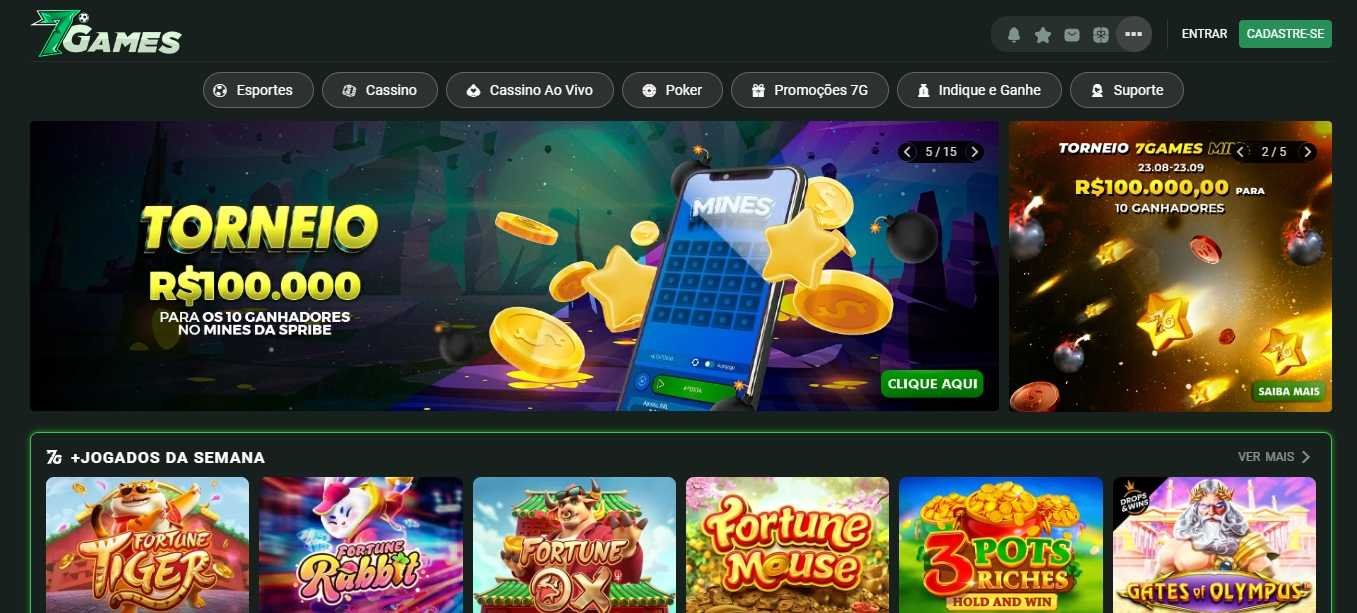Go to the Poker section
This screenshot has height=613, width=1357.
tap(672, 90)
